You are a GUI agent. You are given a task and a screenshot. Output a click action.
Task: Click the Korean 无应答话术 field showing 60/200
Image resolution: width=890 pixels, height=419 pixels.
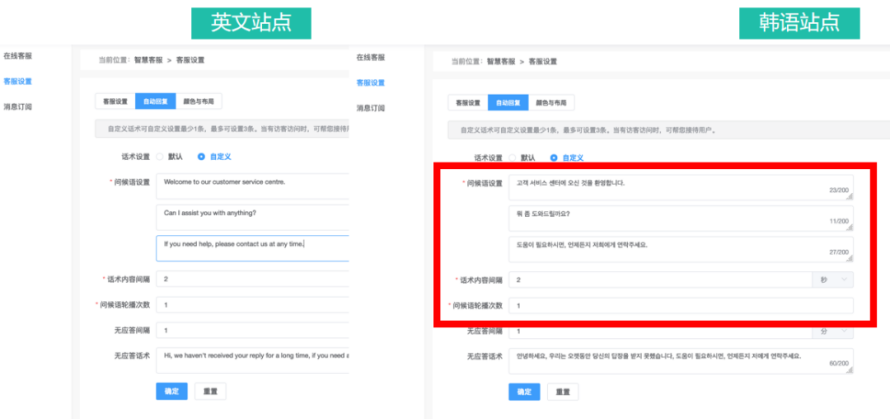pyautogui.click(x=681, y=361)
